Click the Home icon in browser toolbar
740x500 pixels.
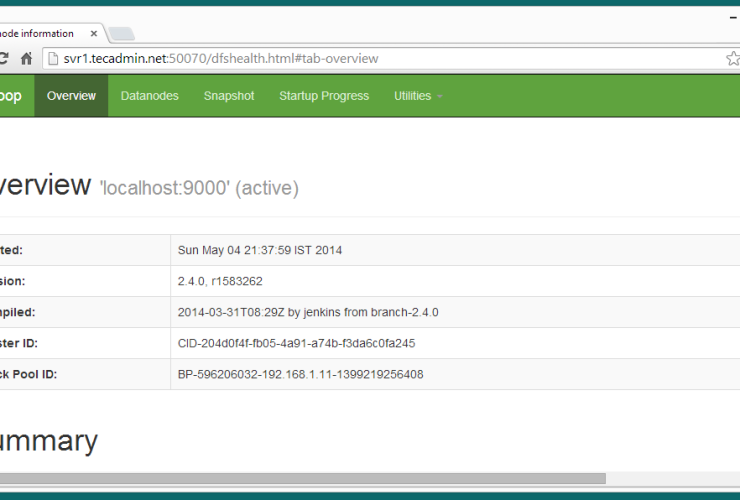27,58
